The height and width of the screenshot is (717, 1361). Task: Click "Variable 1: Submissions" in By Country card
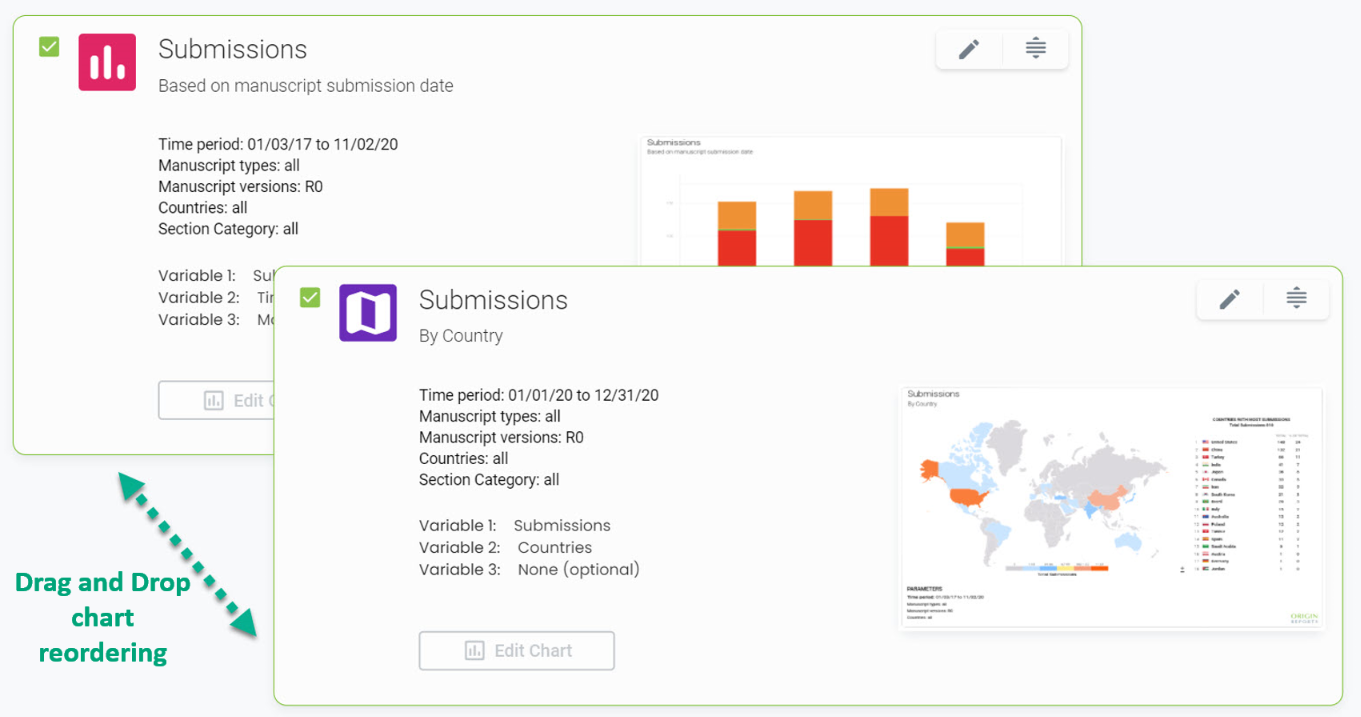tap(515, 525)
